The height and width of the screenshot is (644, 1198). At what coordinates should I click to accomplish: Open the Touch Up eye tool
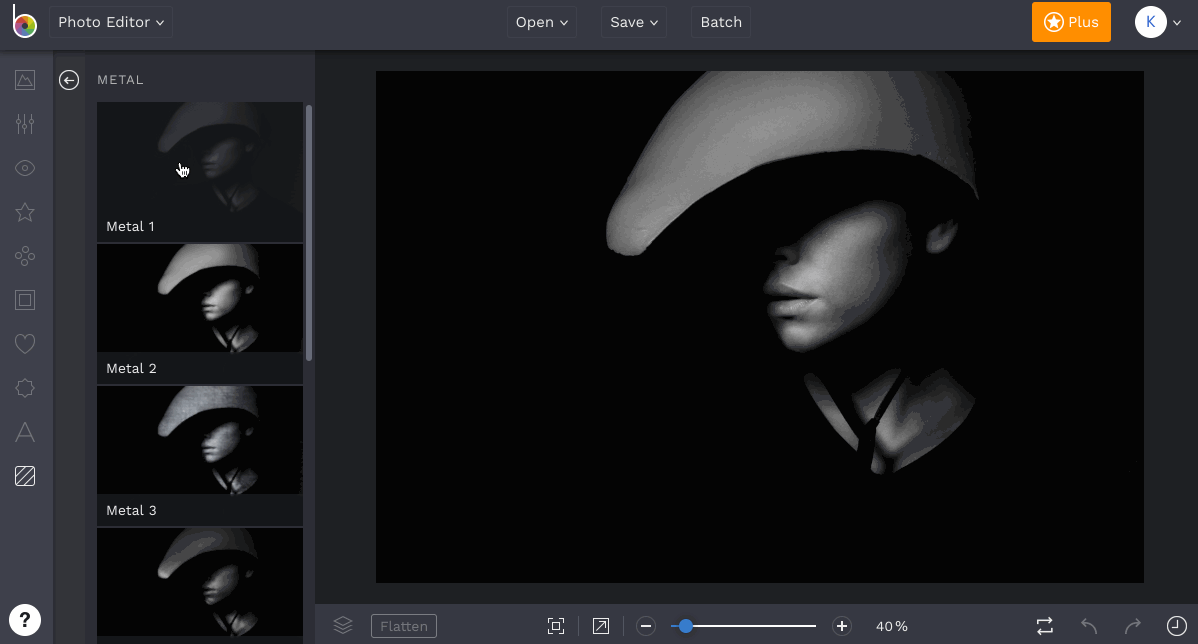25,168
